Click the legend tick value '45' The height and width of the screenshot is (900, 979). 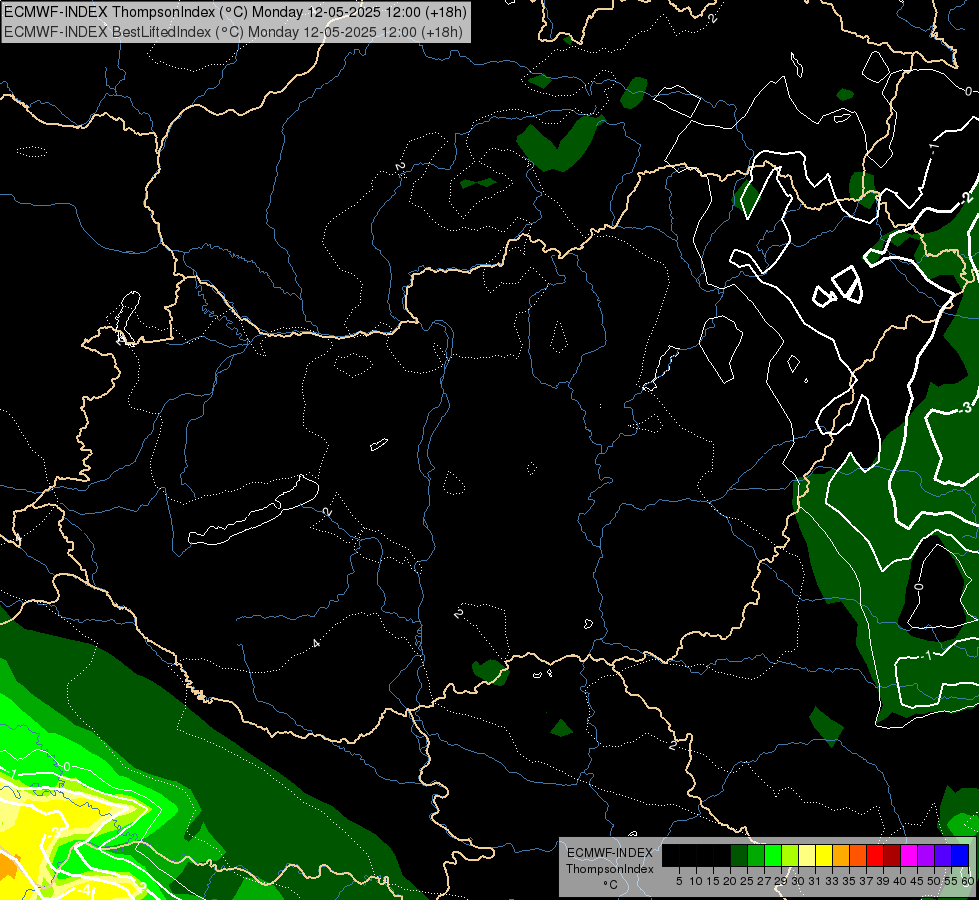coord(917,881)
